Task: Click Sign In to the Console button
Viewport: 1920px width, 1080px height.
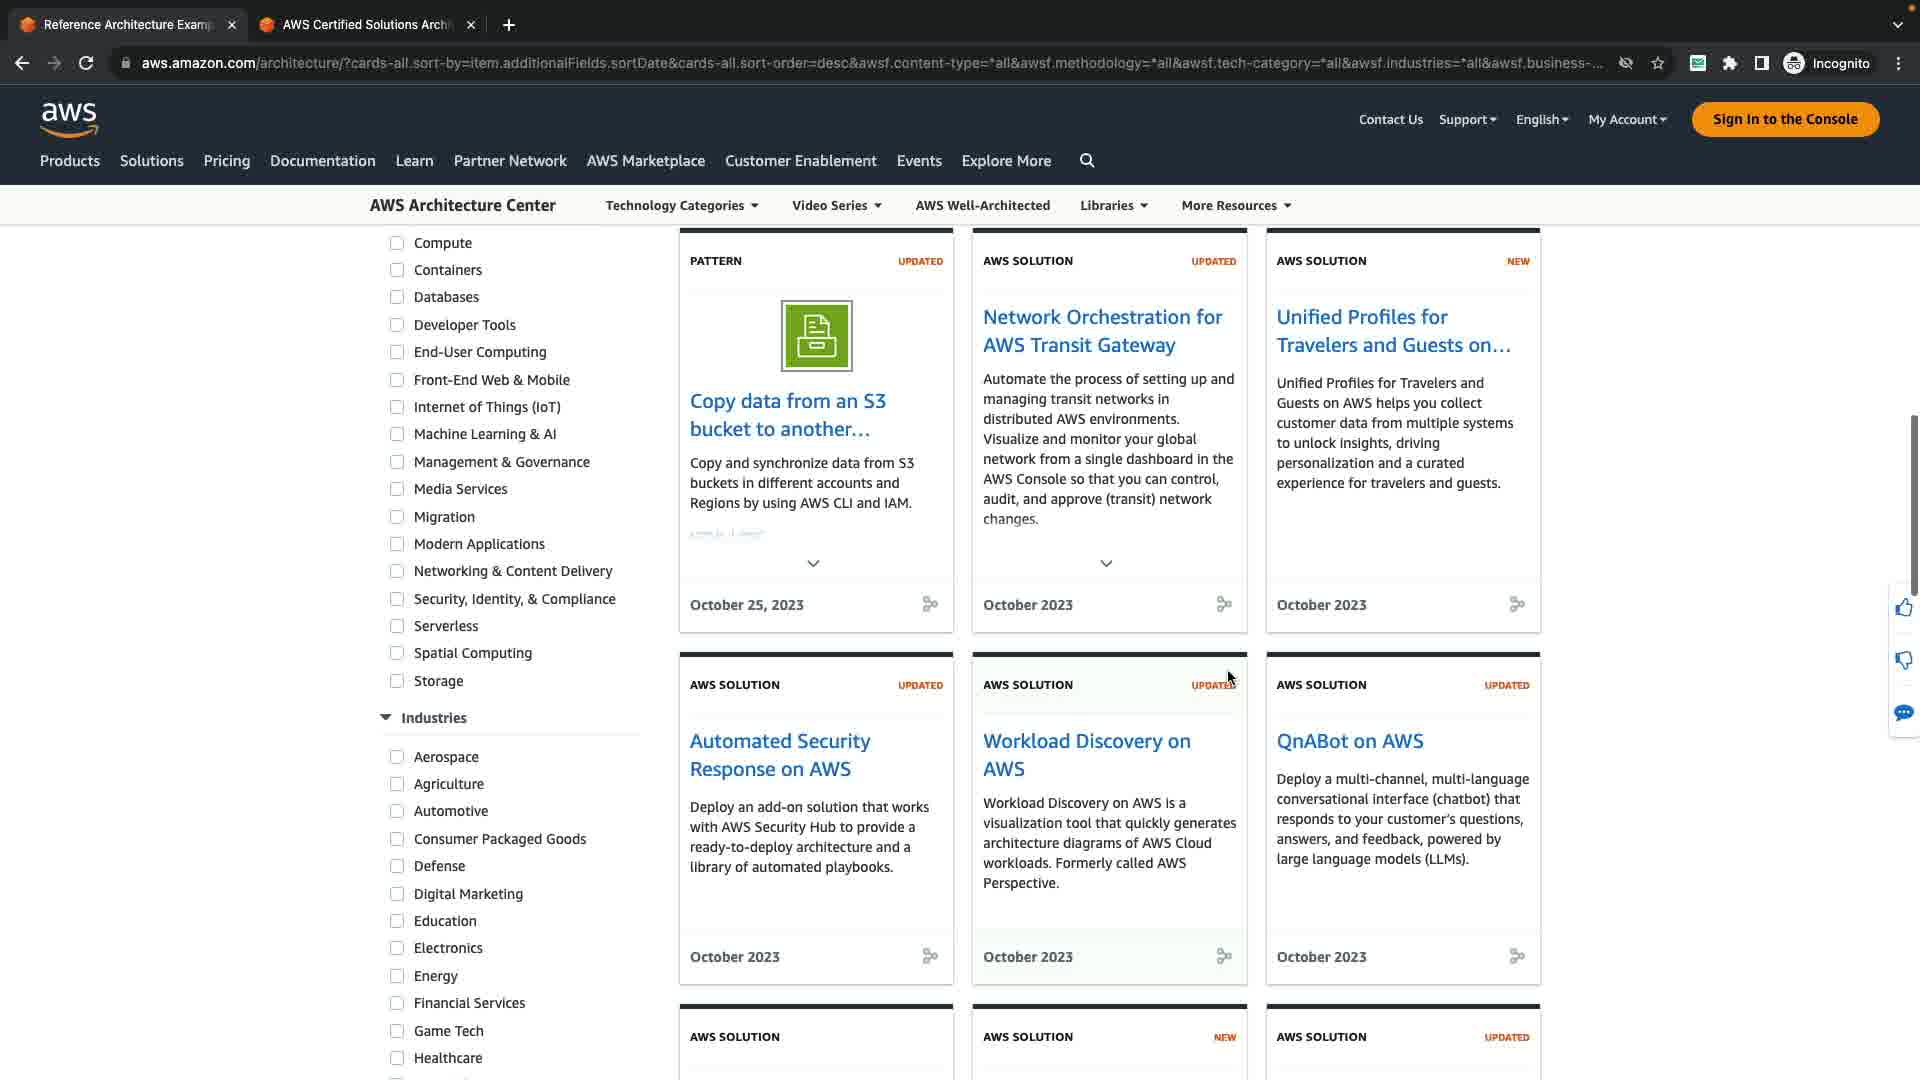Action: click(x=1784, y=119)
